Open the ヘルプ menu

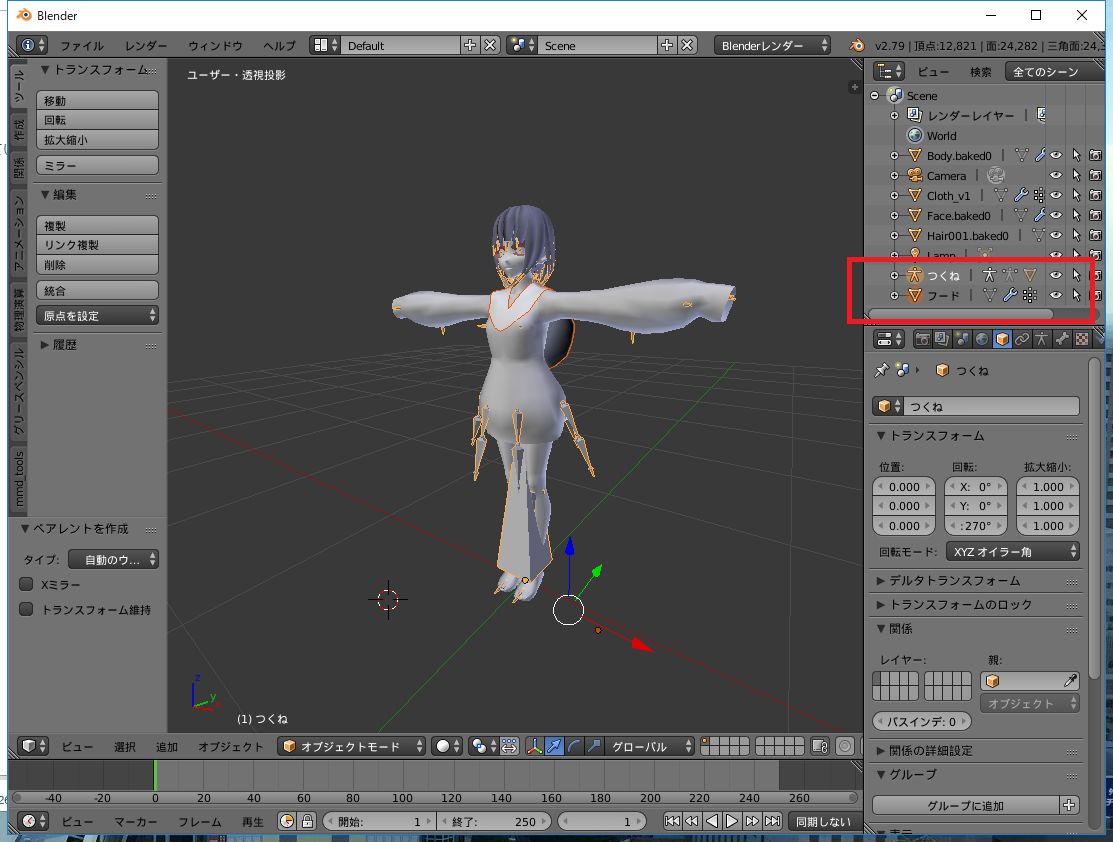(279, 45)
